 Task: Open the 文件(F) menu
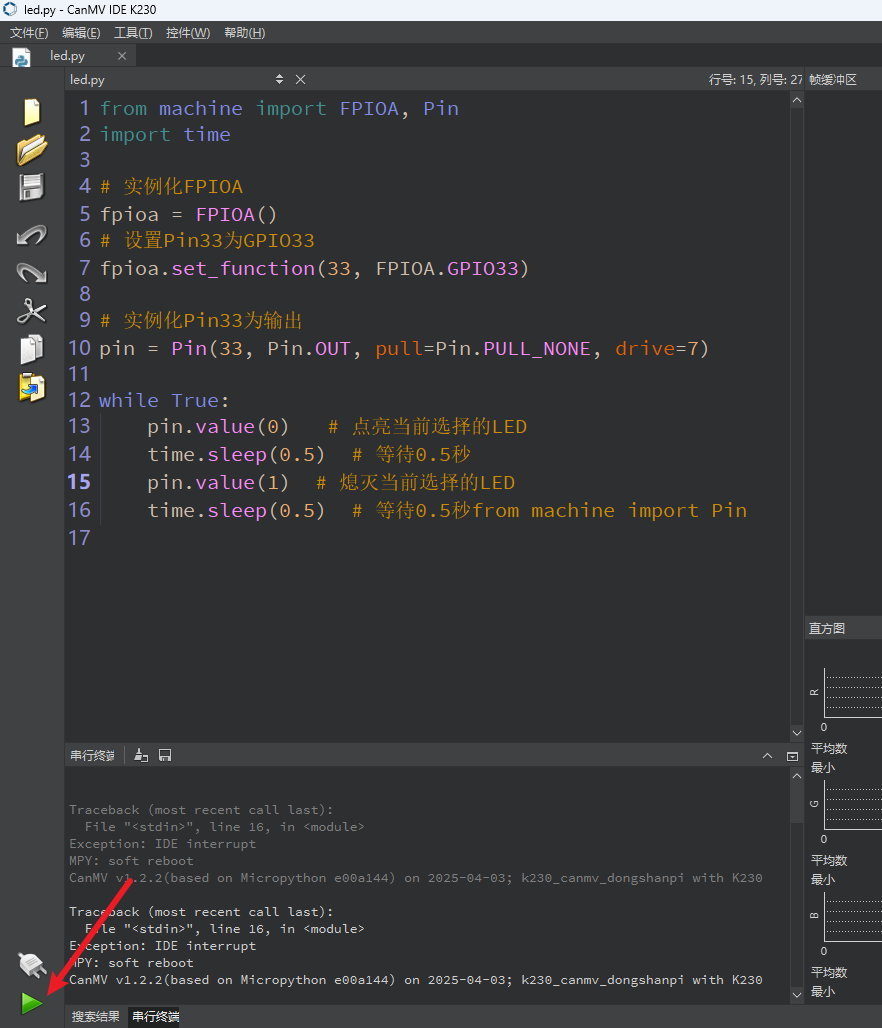click(x=29, y=33)
